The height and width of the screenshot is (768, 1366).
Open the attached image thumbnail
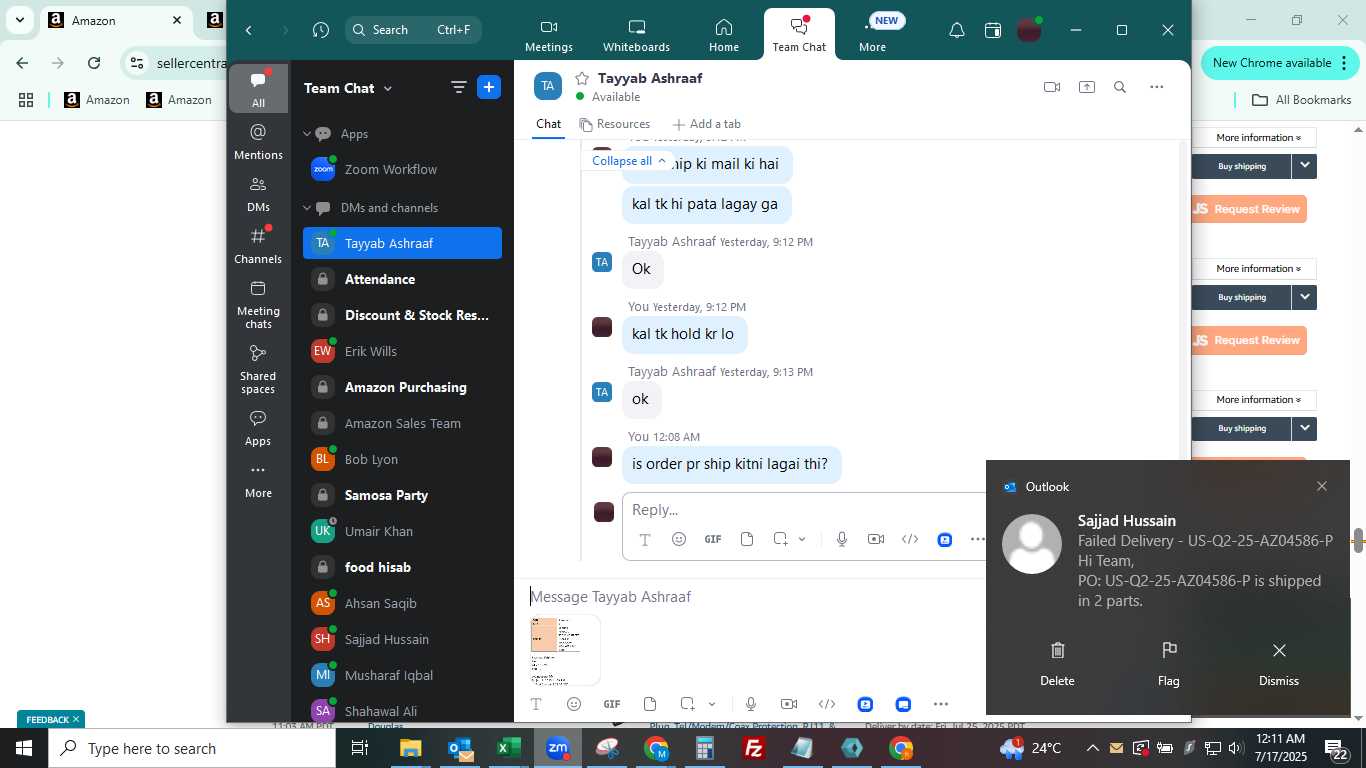565,649
